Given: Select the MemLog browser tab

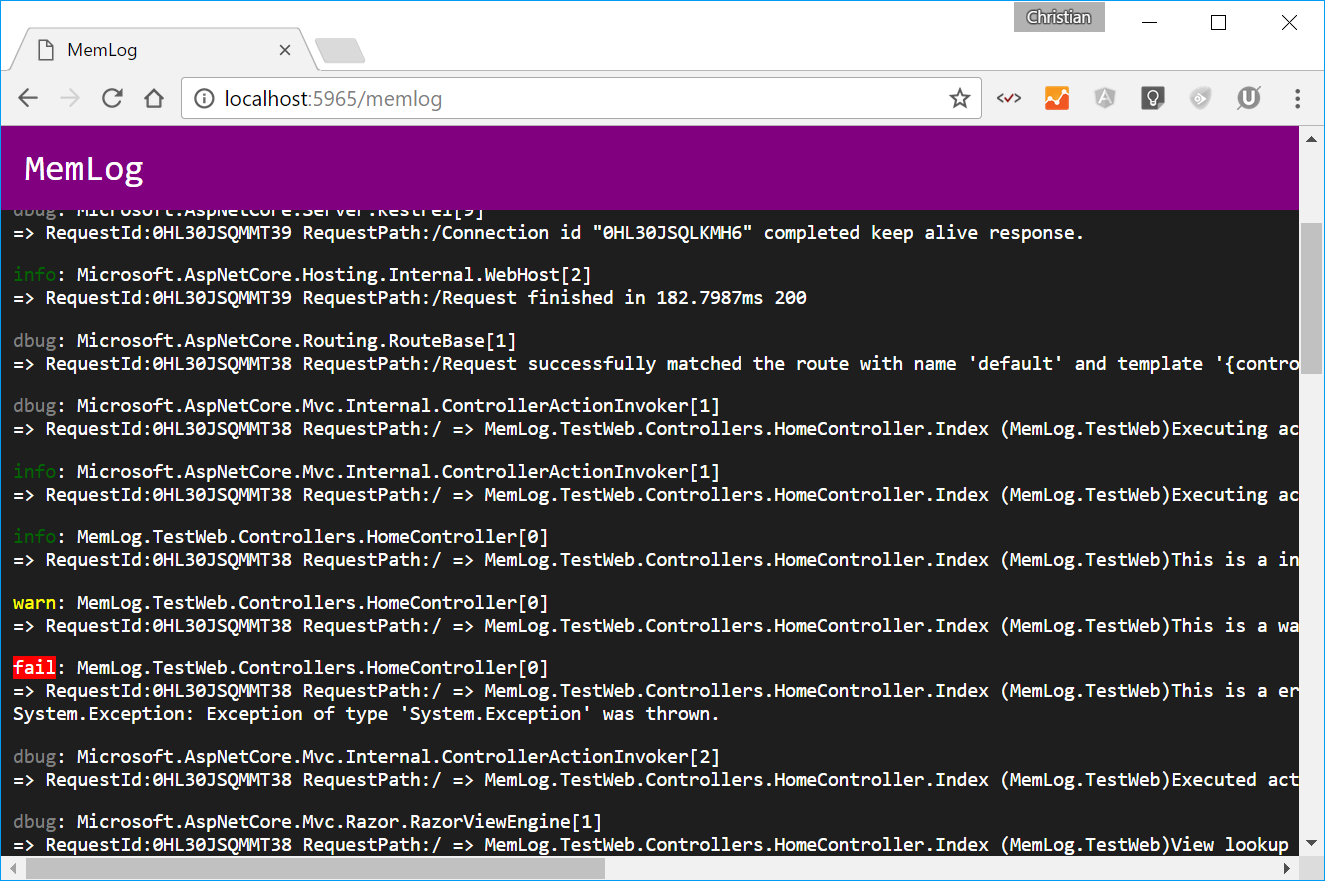Looking at the screenshot, I should [162, 50].
